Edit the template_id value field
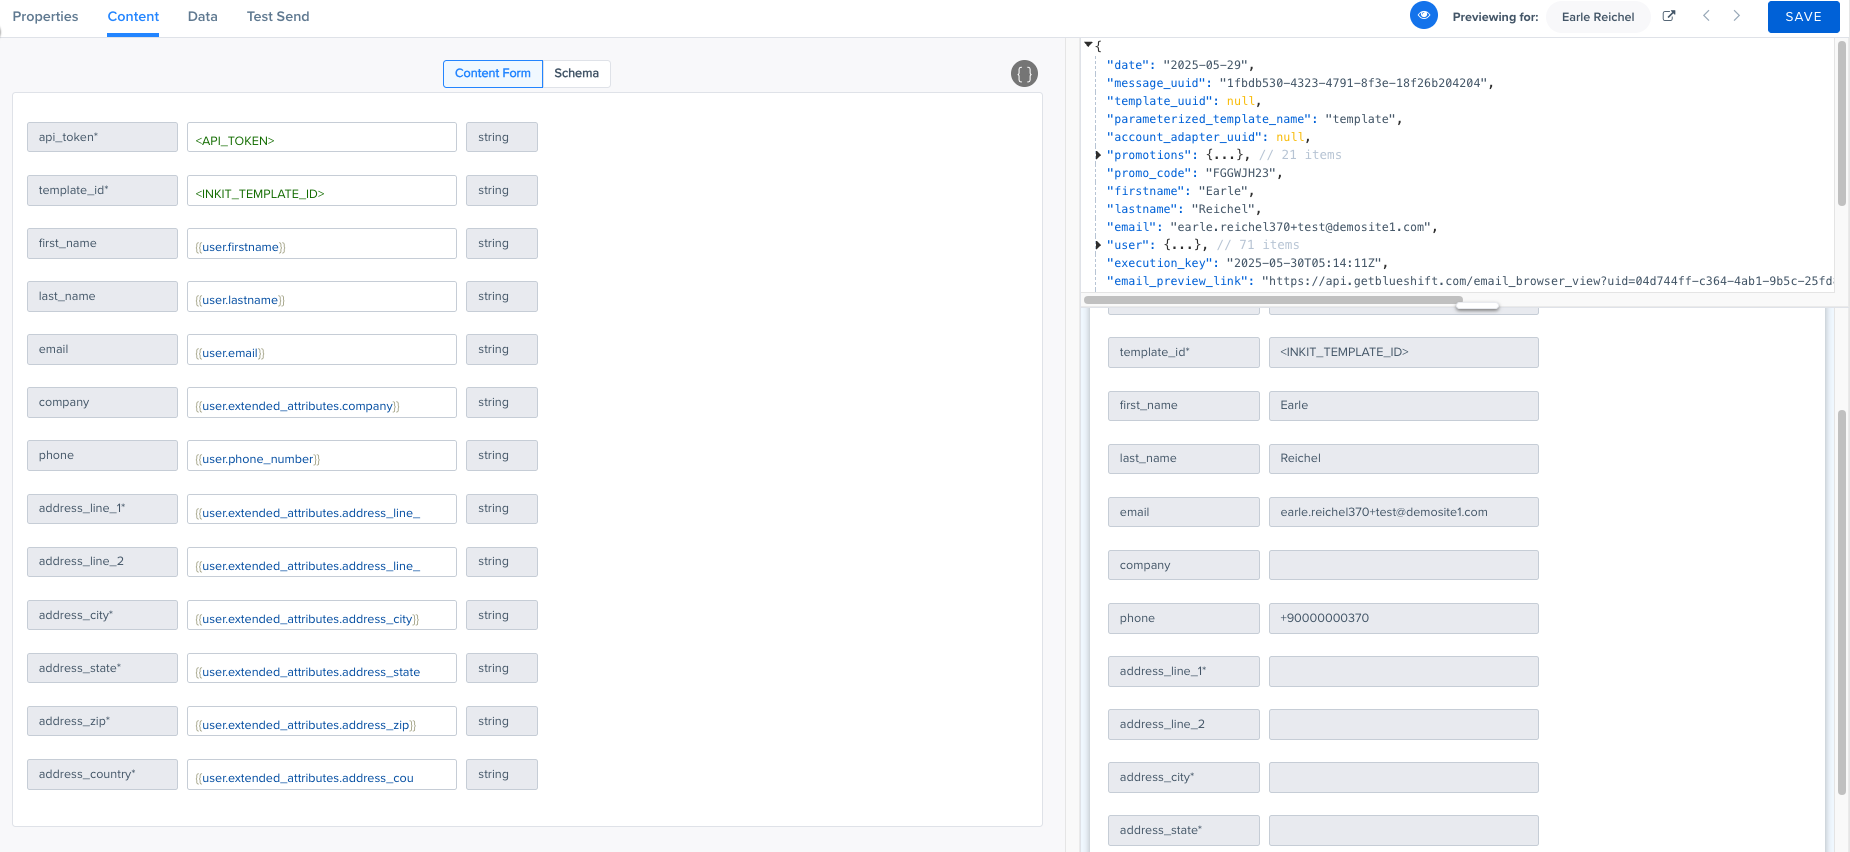Viewport: 1850px width, 852px height. 322,190
